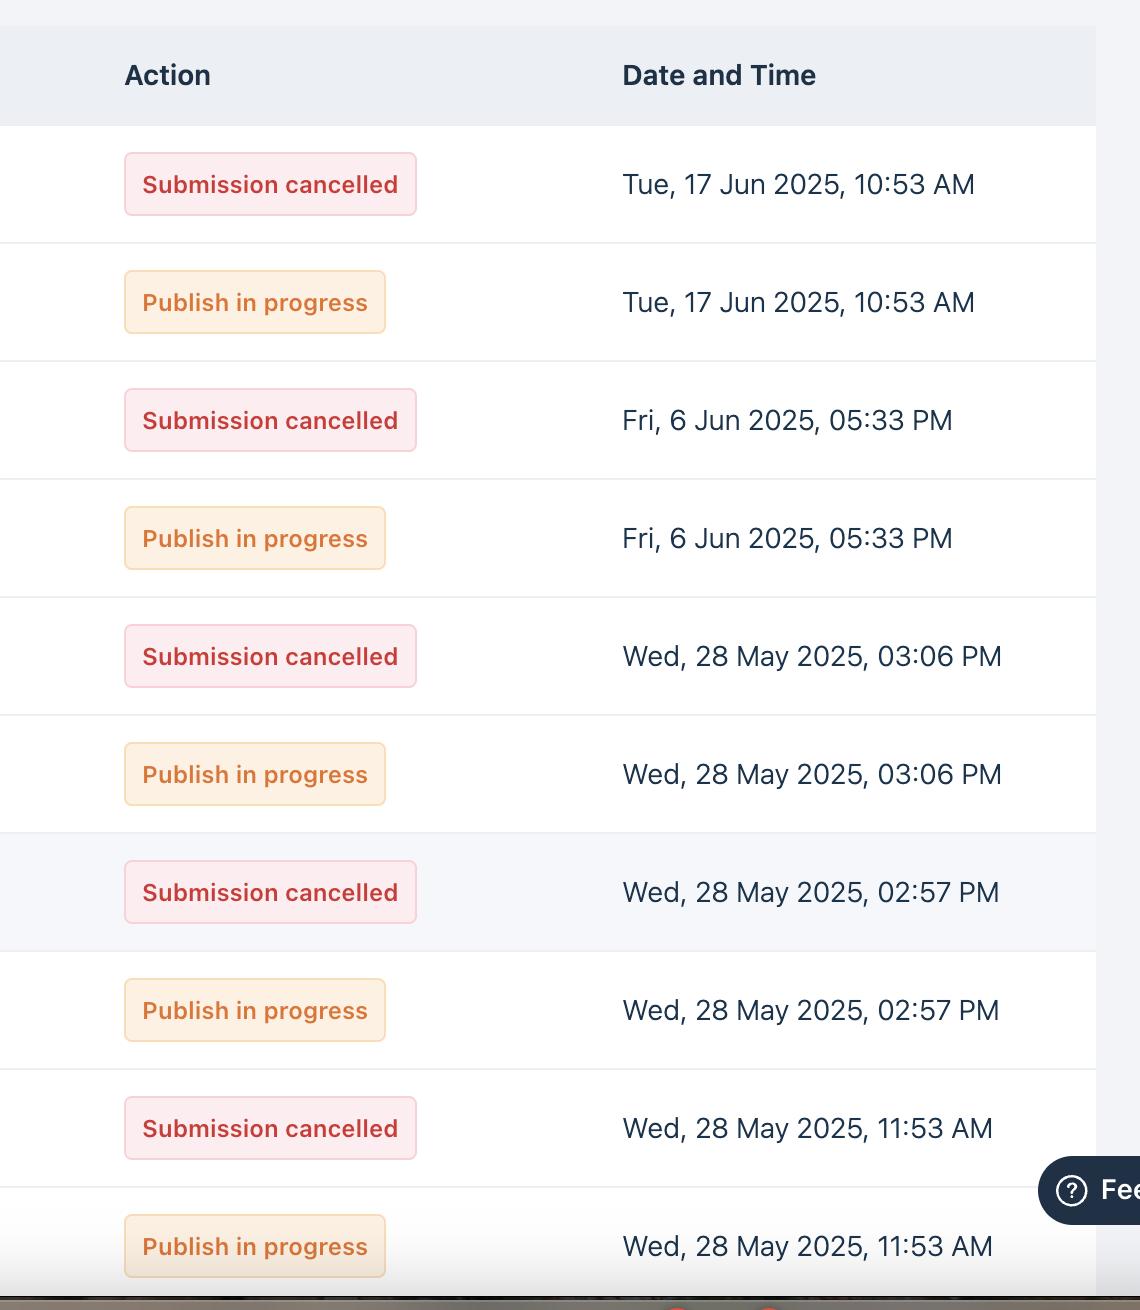Click the date in 17 Jun Submission cancelled row
Image resolution: width=1140 pixels, height=1310 pixels.
click(798, 185)
